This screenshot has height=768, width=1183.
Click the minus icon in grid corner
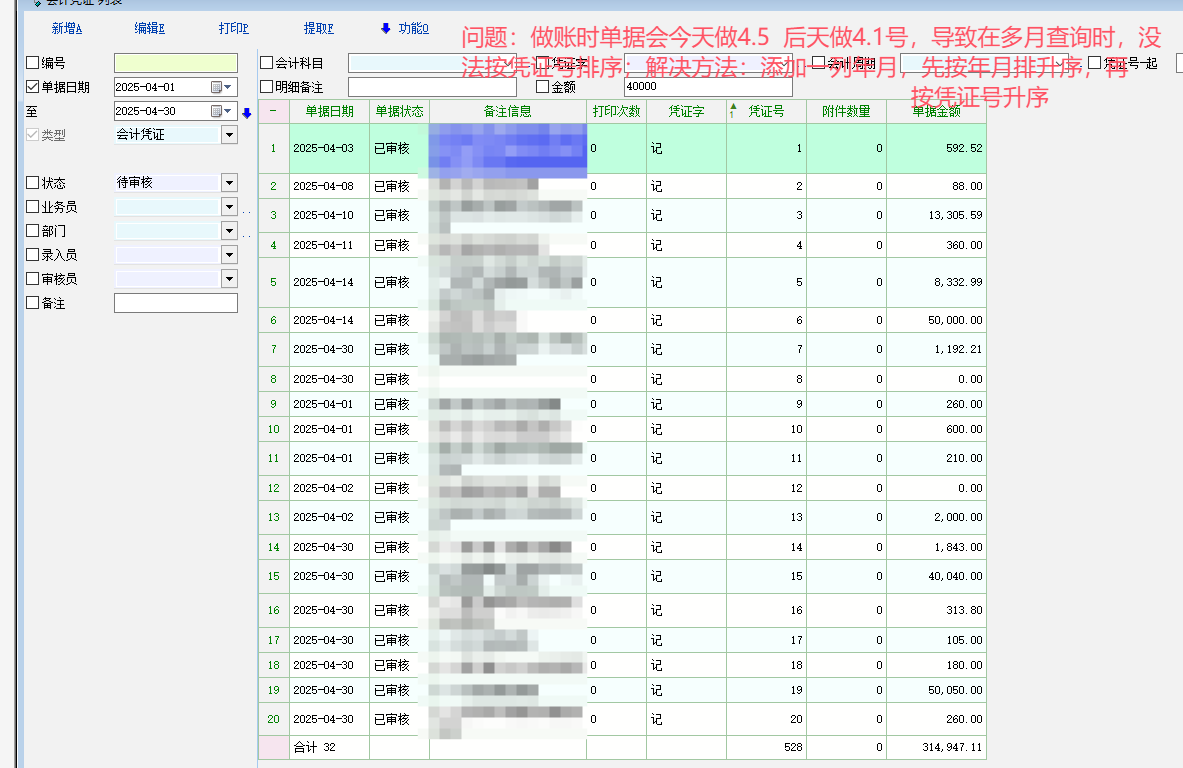(x=273, y=111)
